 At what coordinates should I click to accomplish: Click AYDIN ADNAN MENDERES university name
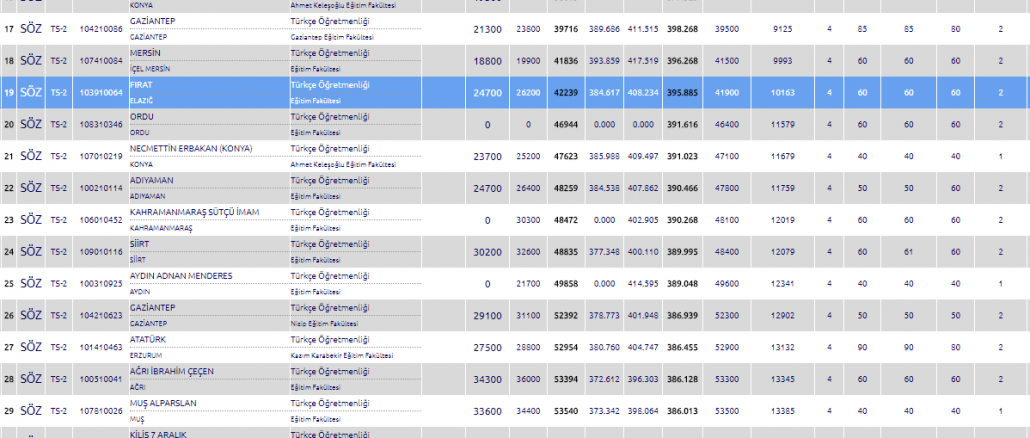click(x=181, y=276)
